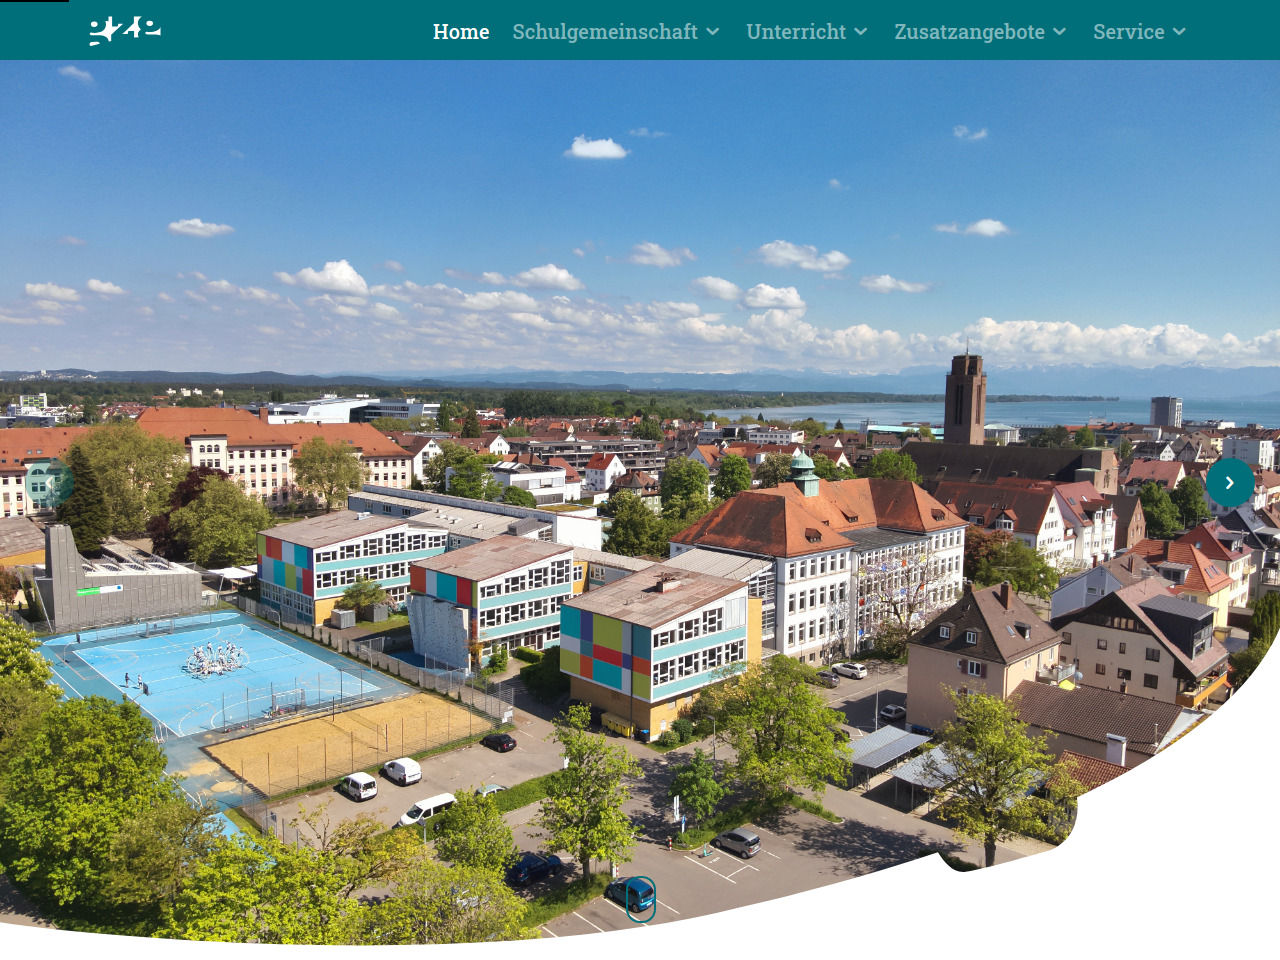Viewport: 1280px width, 960px height.
Task: Select the Unterricht menu label
Action: [795, 32]
